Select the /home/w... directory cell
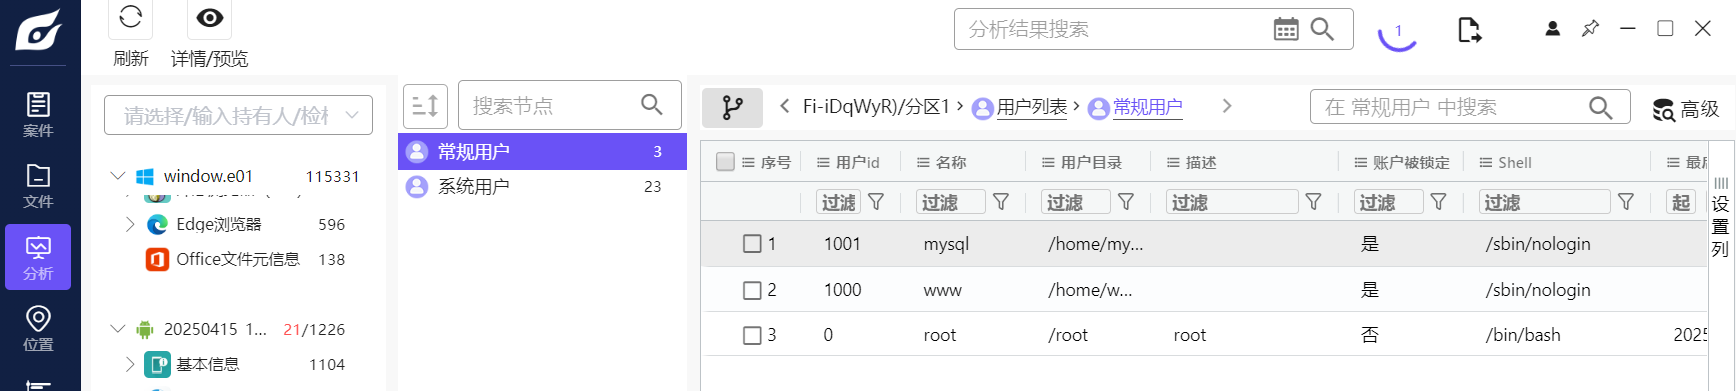This screenshot has width=1736, height=391. tap(1090, 290)
